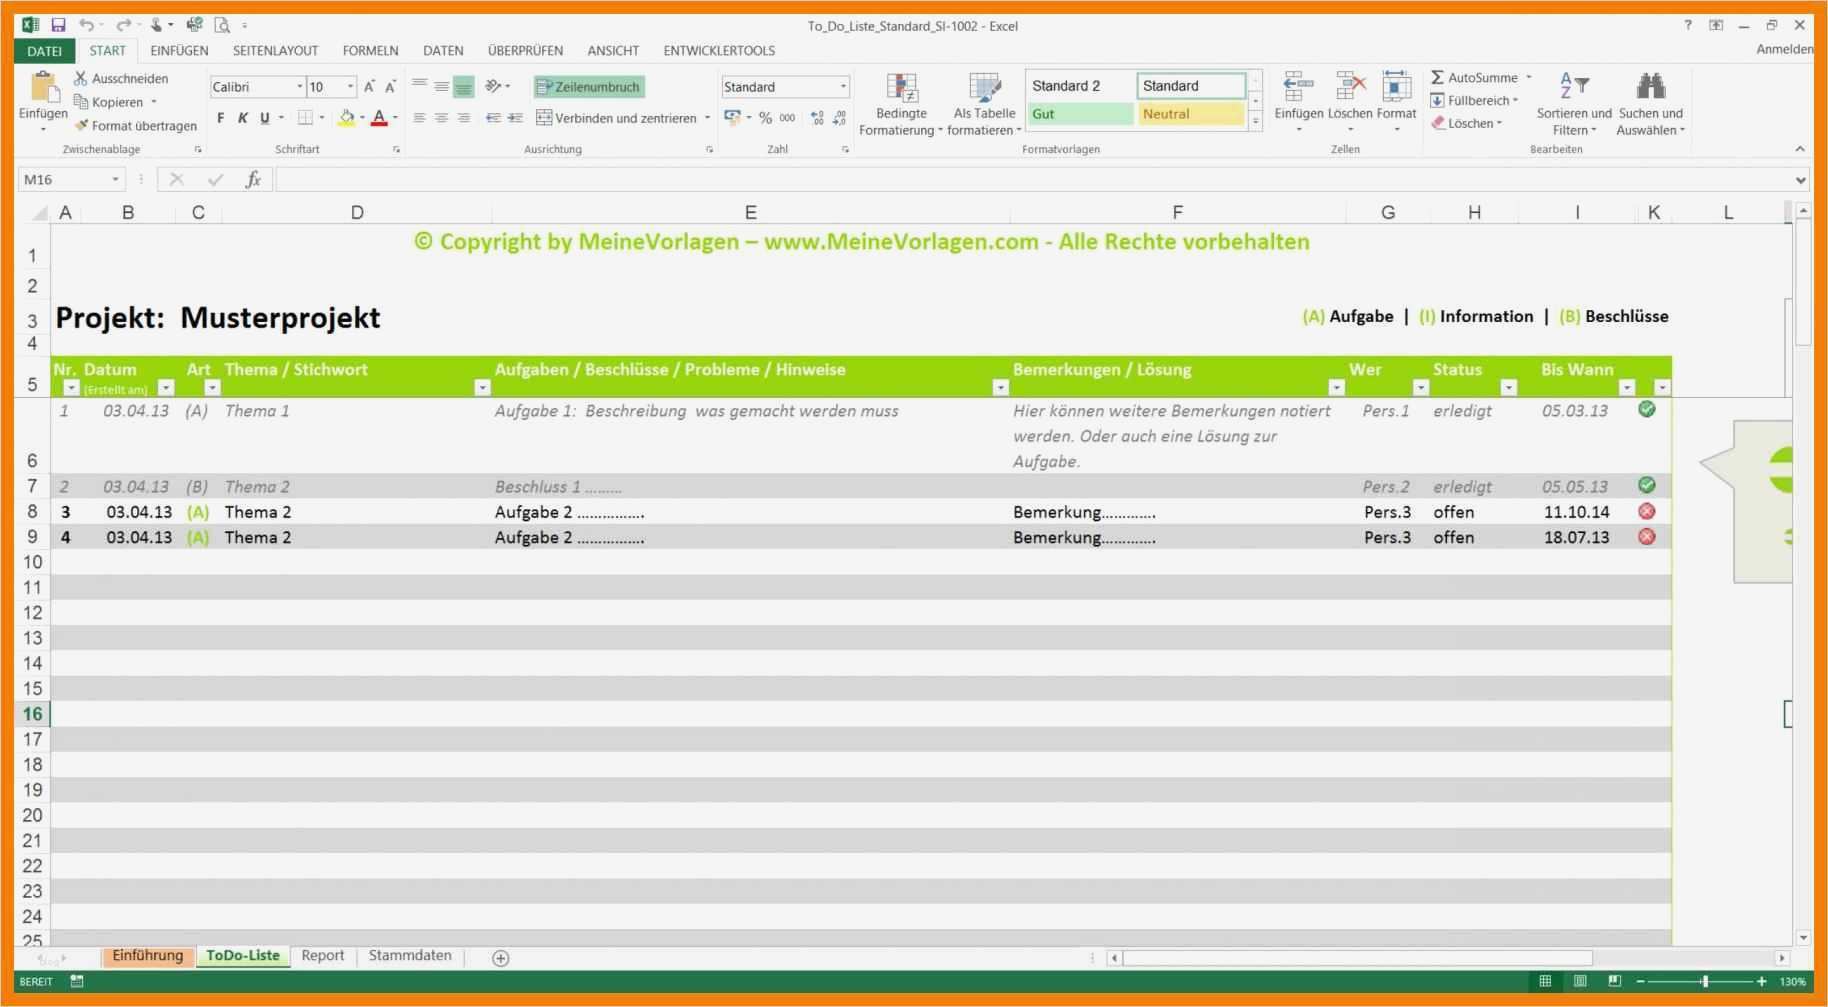This screenshot has height=1007, width=1828.
Task: Open the font size dropdown
Action: tap(350, 86)
